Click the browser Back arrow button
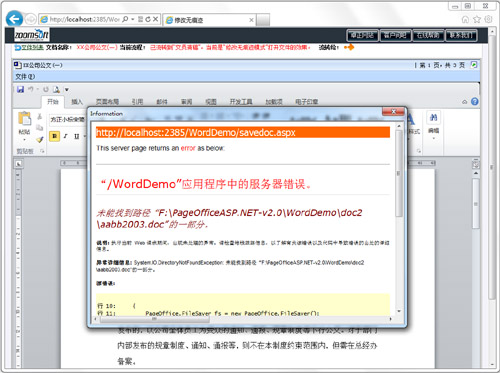Viewport: 500px width, 373px height. point(14,19)
